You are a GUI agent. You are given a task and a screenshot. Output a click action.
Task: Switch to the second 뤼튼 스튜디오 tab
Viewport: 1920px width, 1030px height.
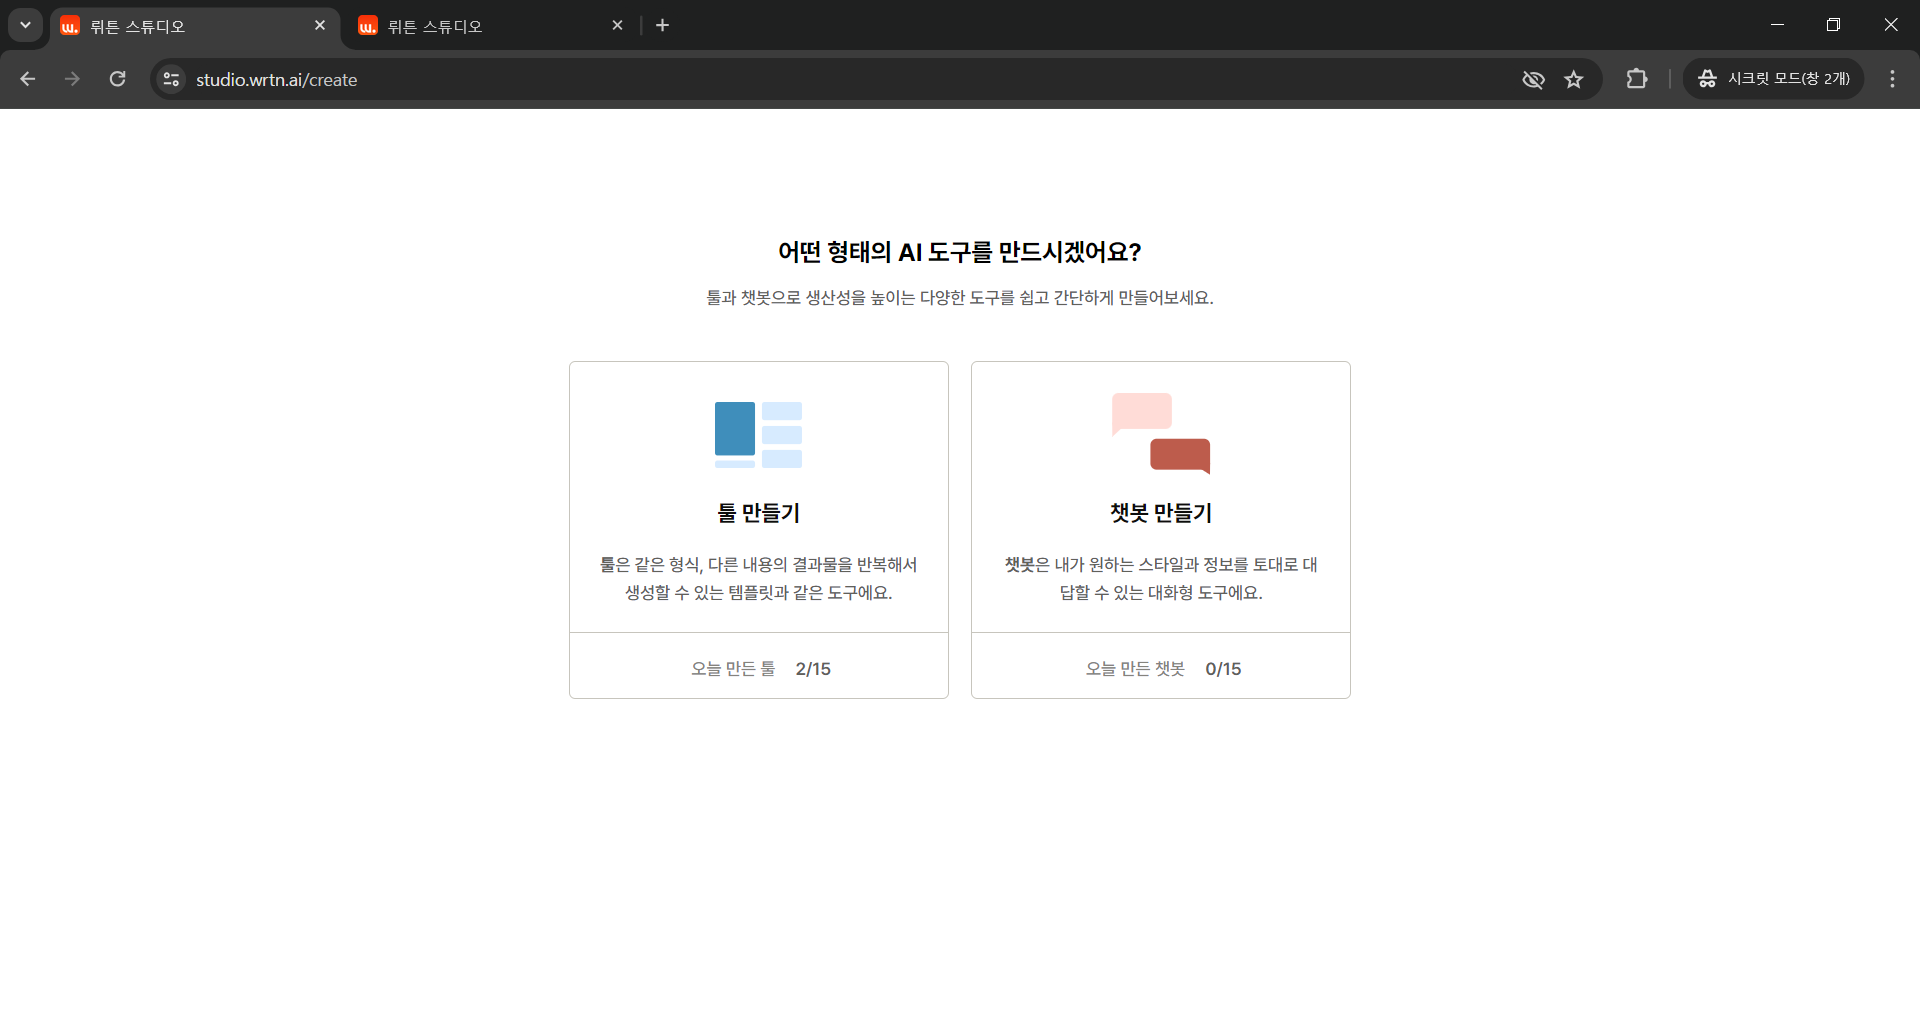click(x=492, y=26)
